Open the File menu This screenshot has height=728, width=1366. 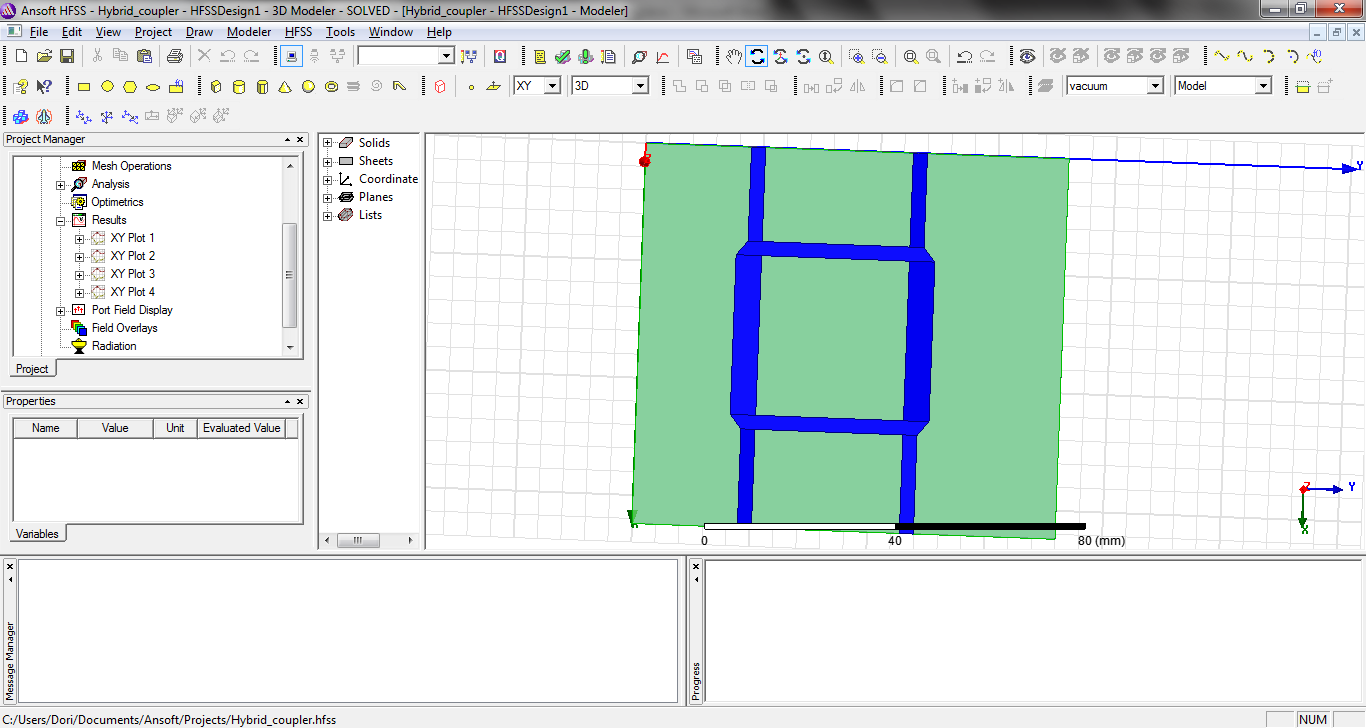coord(39,32)
